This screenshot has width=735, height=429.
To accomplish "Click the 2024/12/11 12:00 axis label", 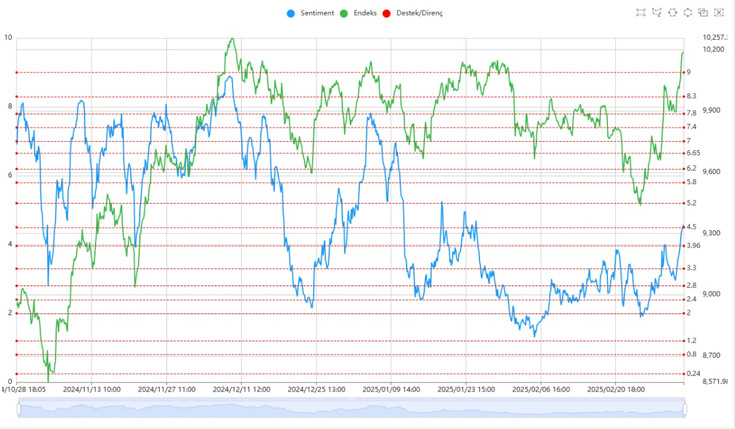I will tap(241, 390).
